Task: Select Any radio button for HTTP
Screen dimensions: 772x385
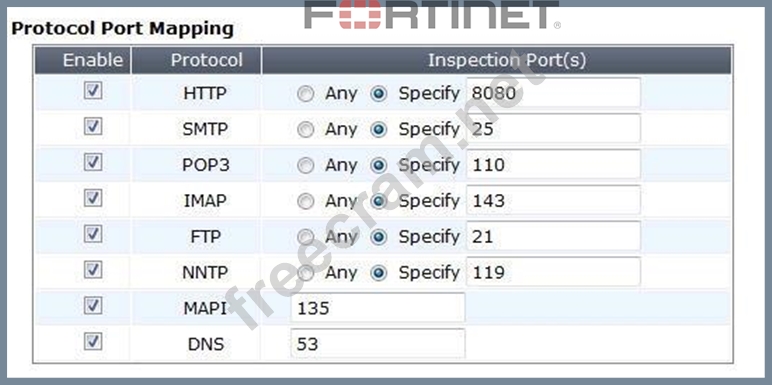Action: (x=306, y=94)
